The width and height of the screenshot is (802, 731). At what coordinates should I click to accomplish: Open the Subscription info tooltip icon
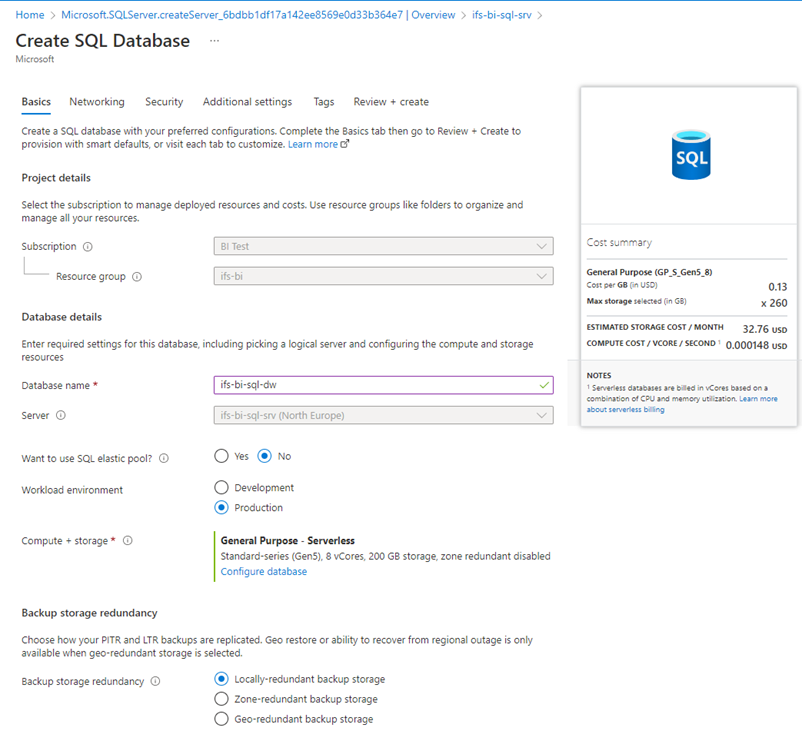89,246
